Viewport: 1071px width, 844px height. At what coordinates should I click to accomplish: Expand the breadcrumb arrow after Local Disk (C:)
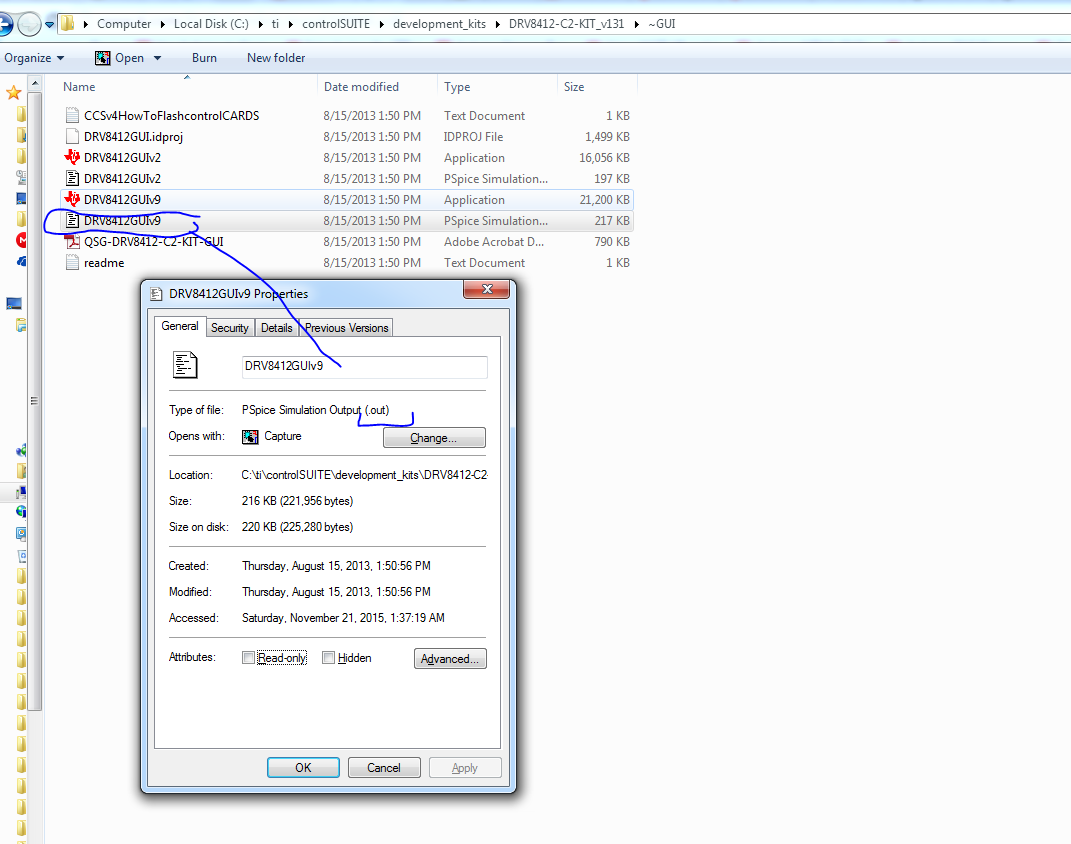pos(260,24)
